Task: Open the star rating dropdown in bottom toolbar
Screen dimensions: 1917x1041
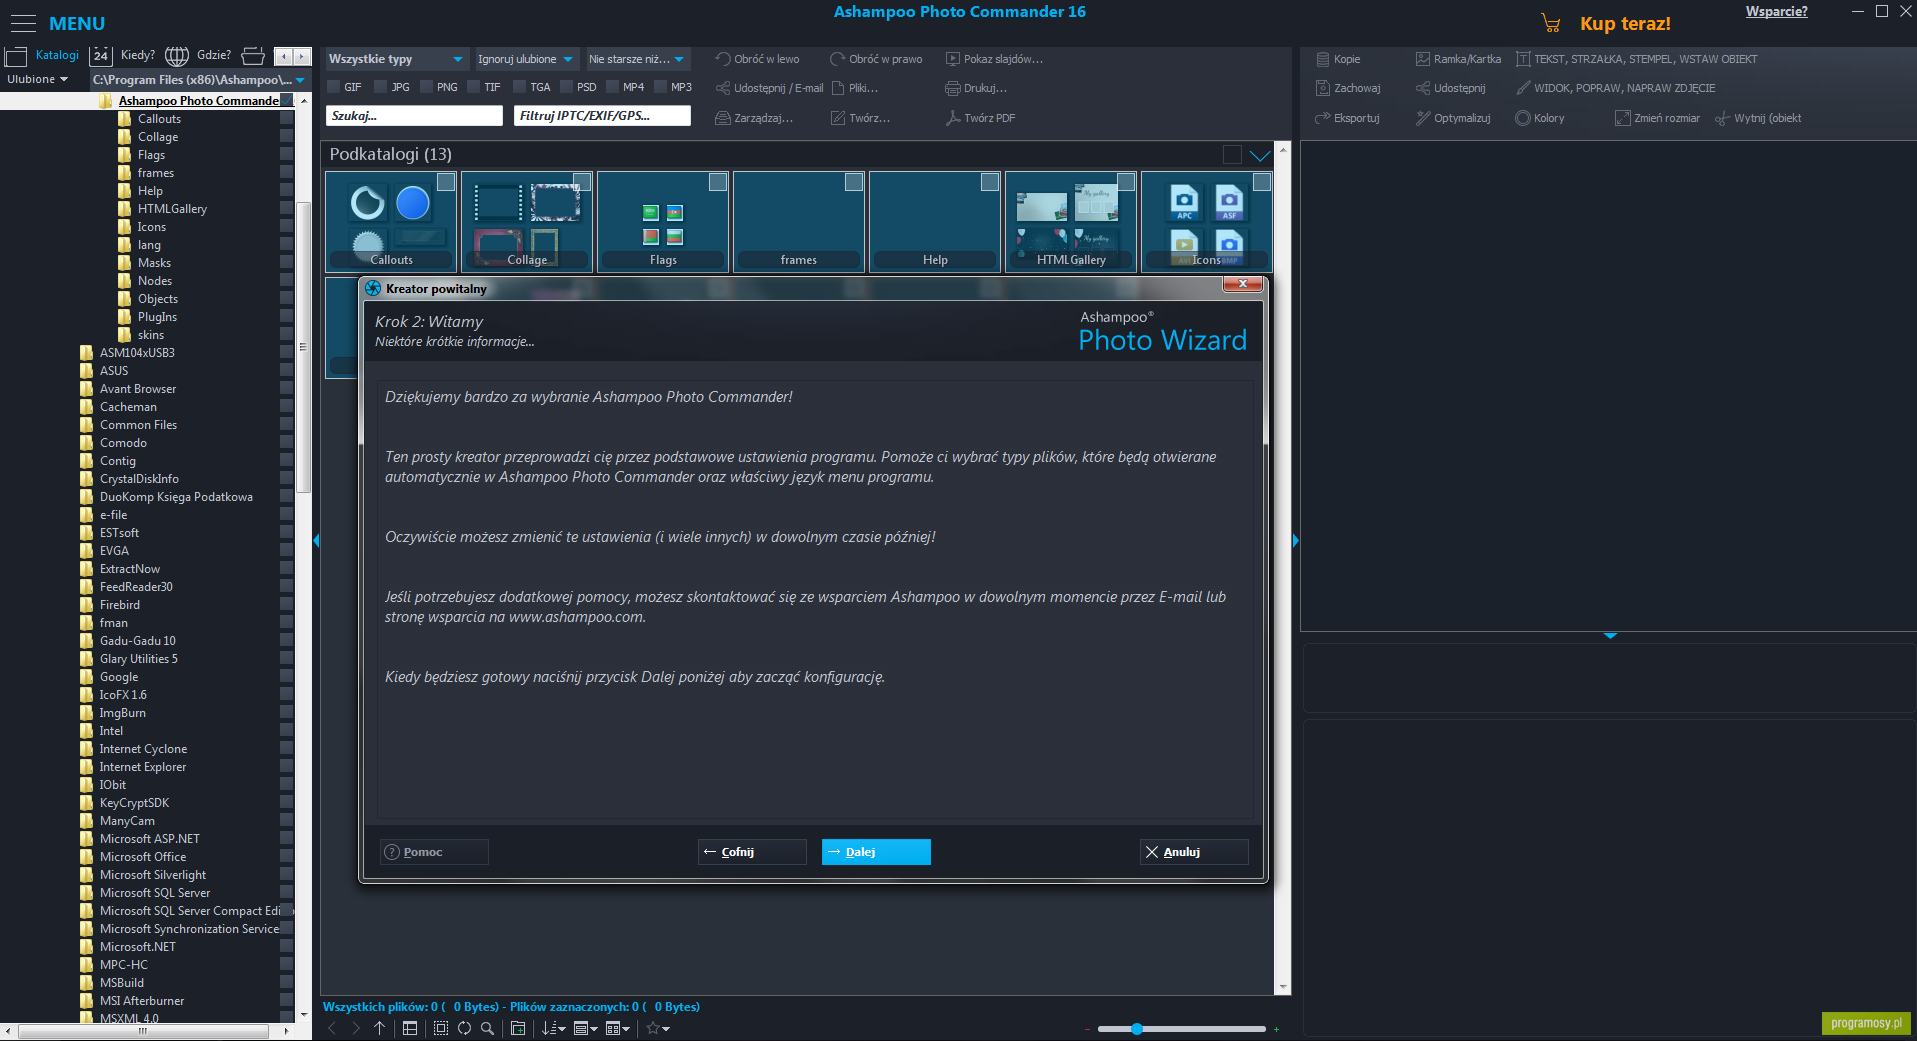Action: [658, 1028]
